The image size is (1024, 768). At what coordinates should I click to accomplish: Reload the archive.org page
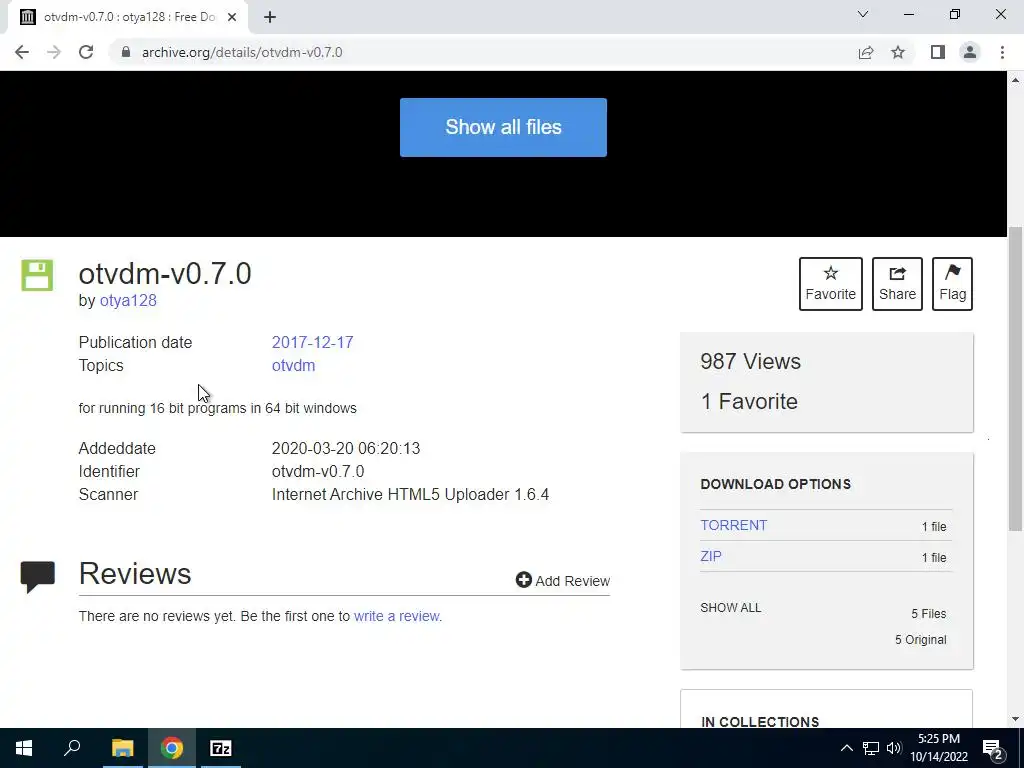pos(86,52)
